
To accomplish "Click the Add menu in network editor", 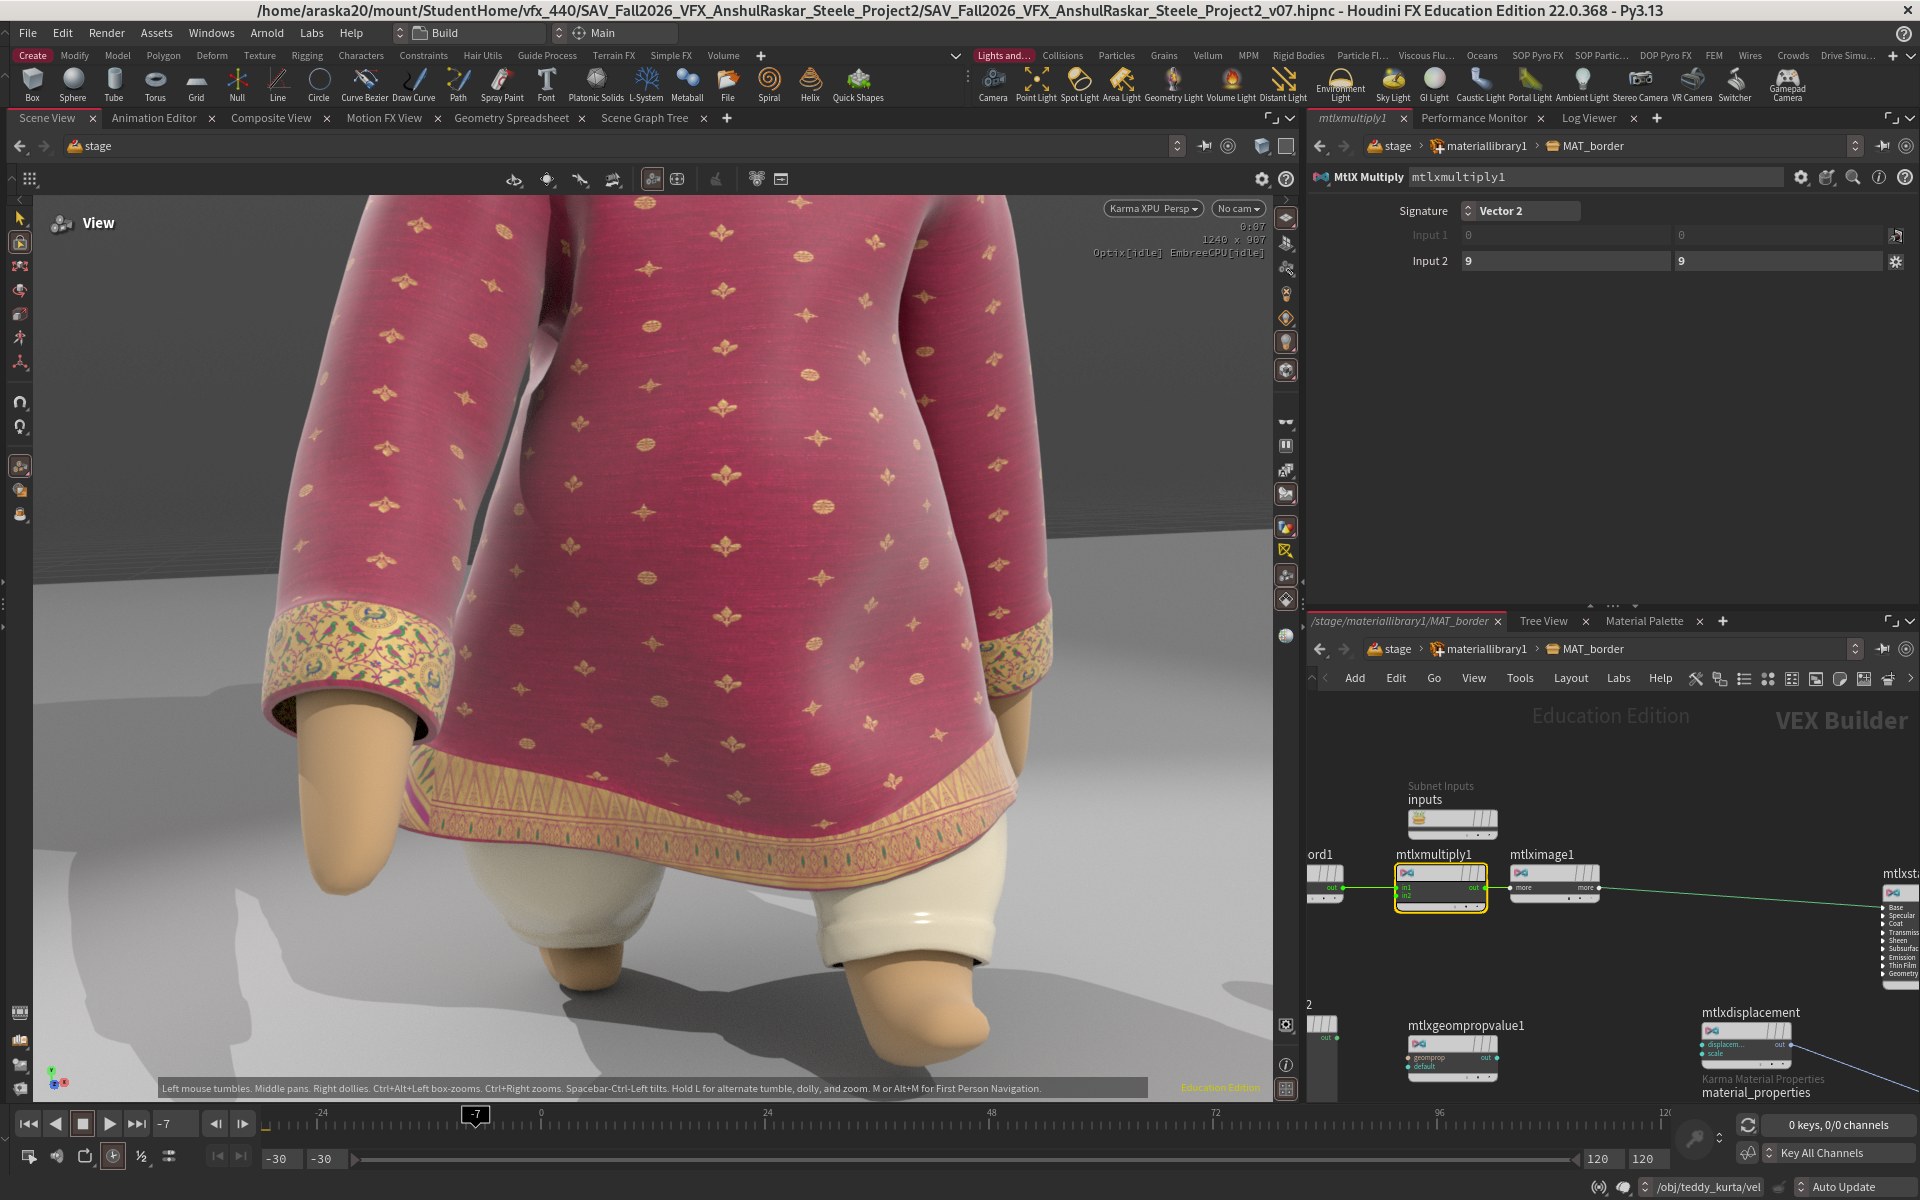I will pos(1354,678).
